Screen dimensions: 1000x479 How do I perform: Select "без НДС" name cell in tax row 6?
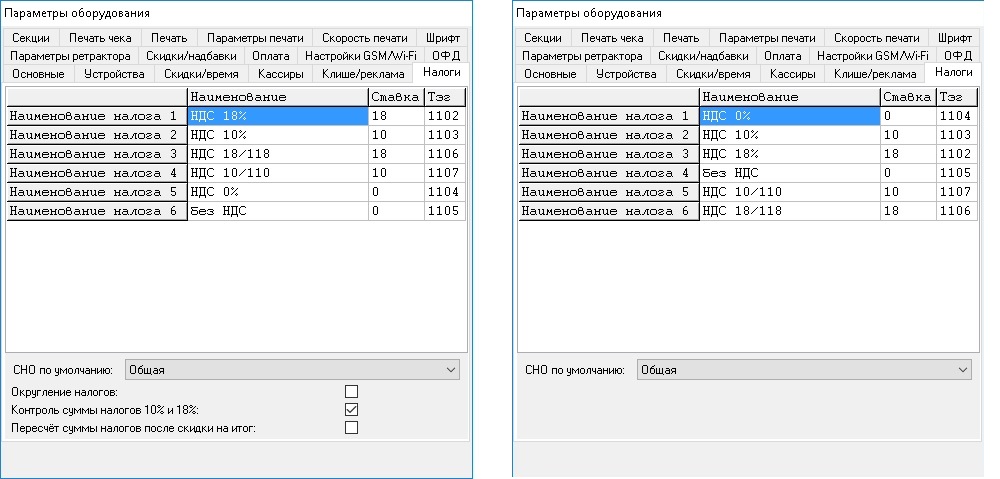pyautogui.click(x=277, y=211)
